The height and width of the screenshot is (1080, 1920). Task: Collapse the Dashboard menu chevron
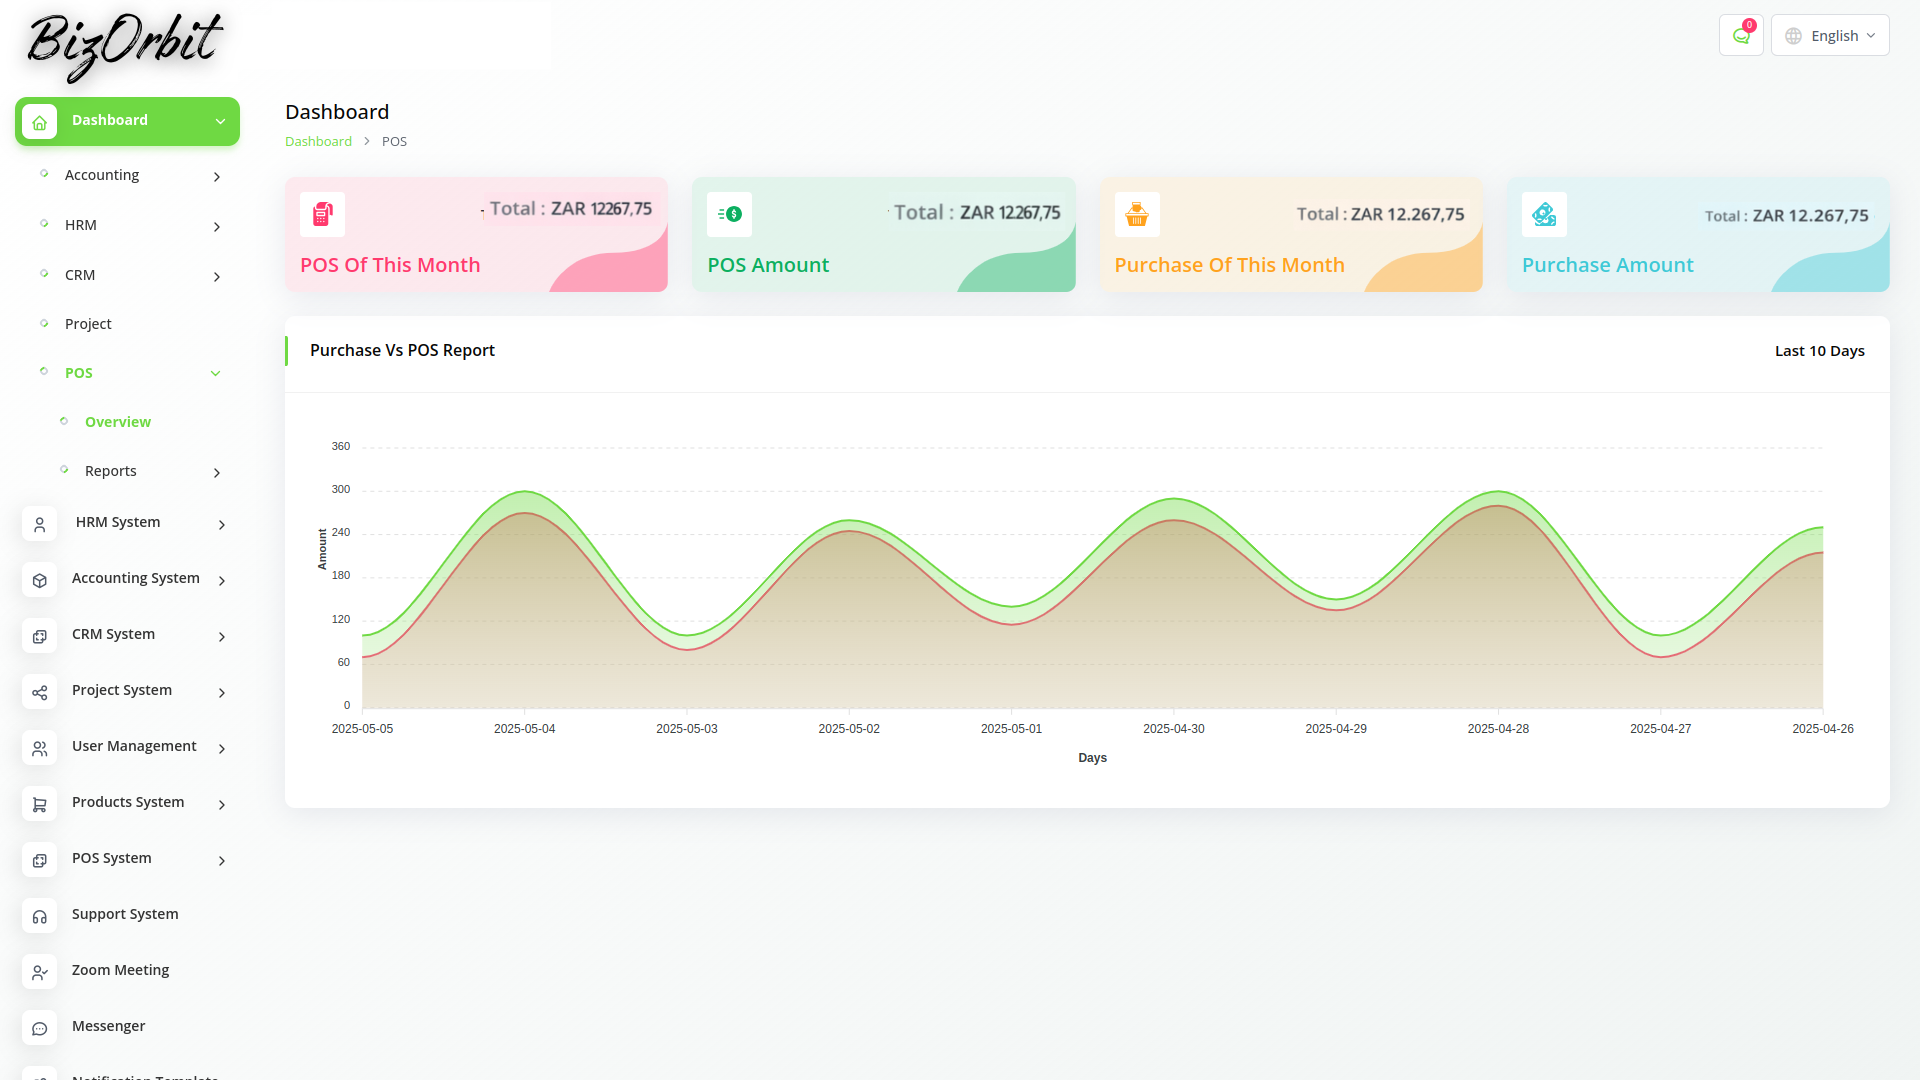(220, 121)
